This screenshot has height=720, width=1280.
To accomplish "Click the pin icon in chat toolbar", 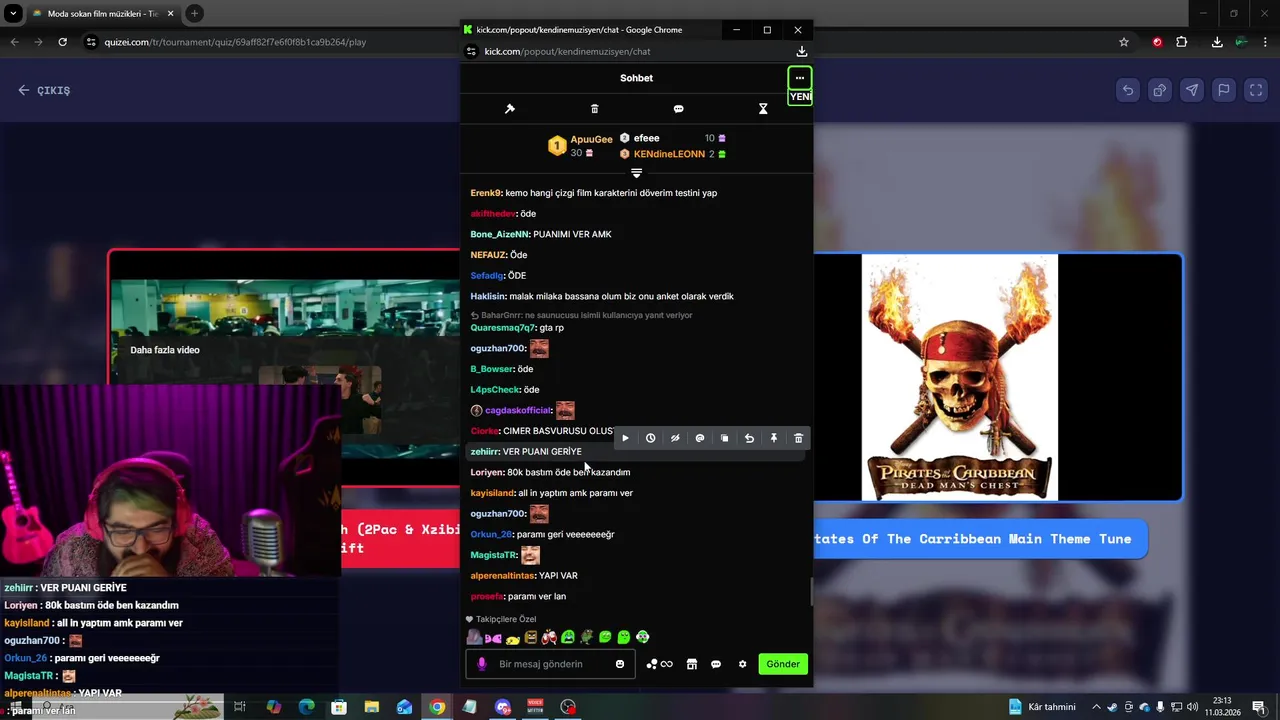I will 510,109.
